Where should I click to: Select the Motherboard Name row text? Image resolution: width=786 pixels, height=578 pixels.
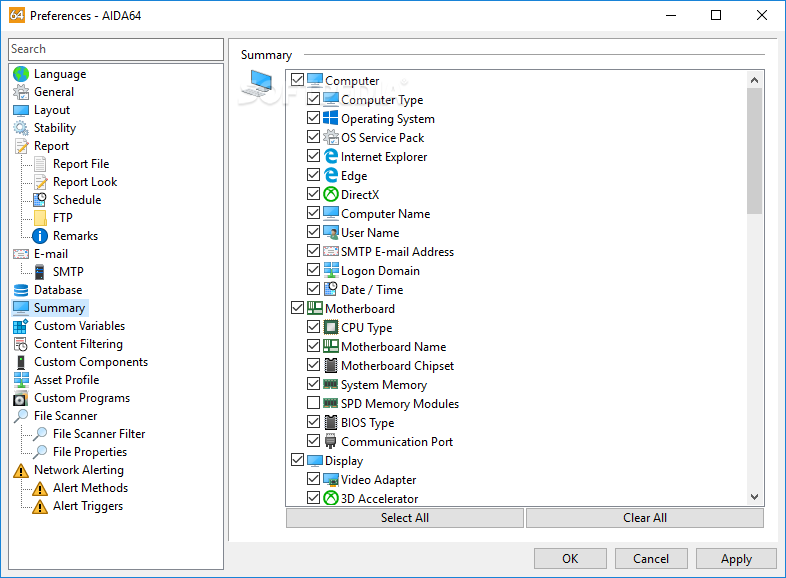393,347
